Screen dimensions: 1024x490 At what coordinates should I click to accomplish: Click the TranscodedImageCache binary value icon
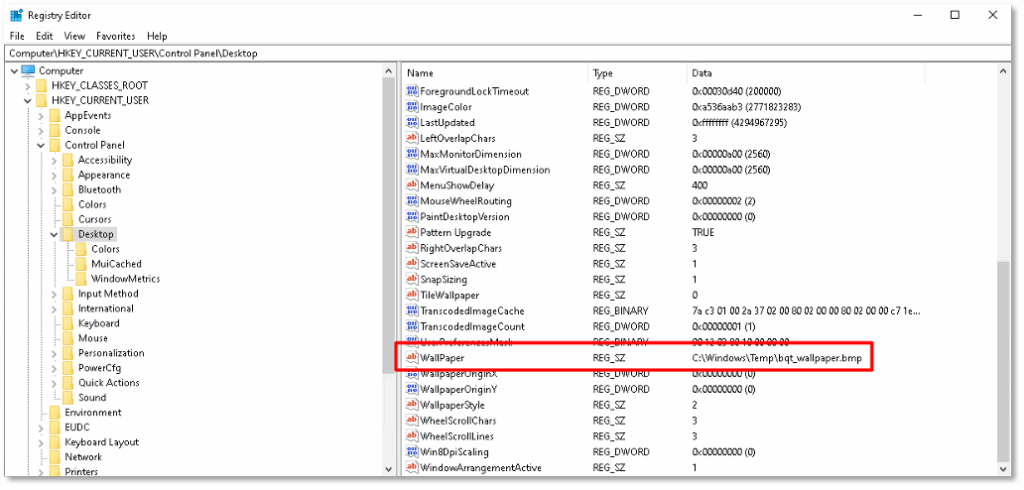(411, 311)
